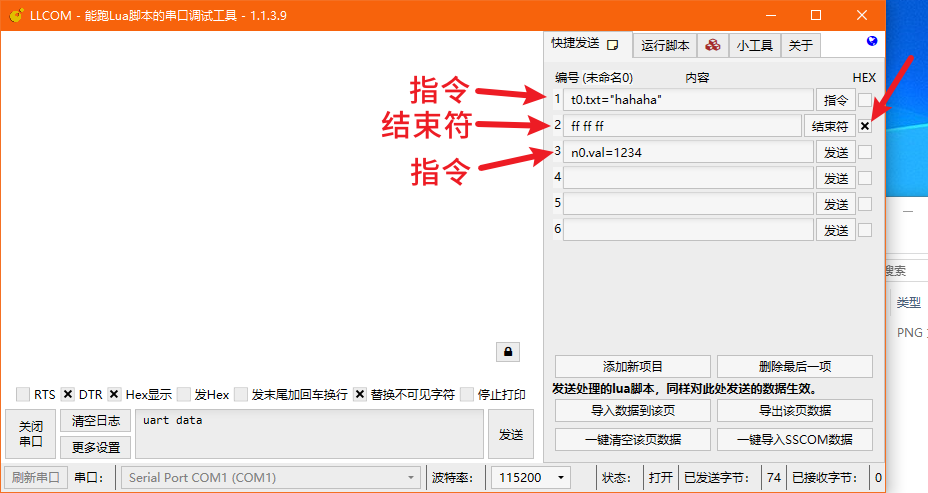
Task: Click the uart data input box
Action: (x=310, y=434)
